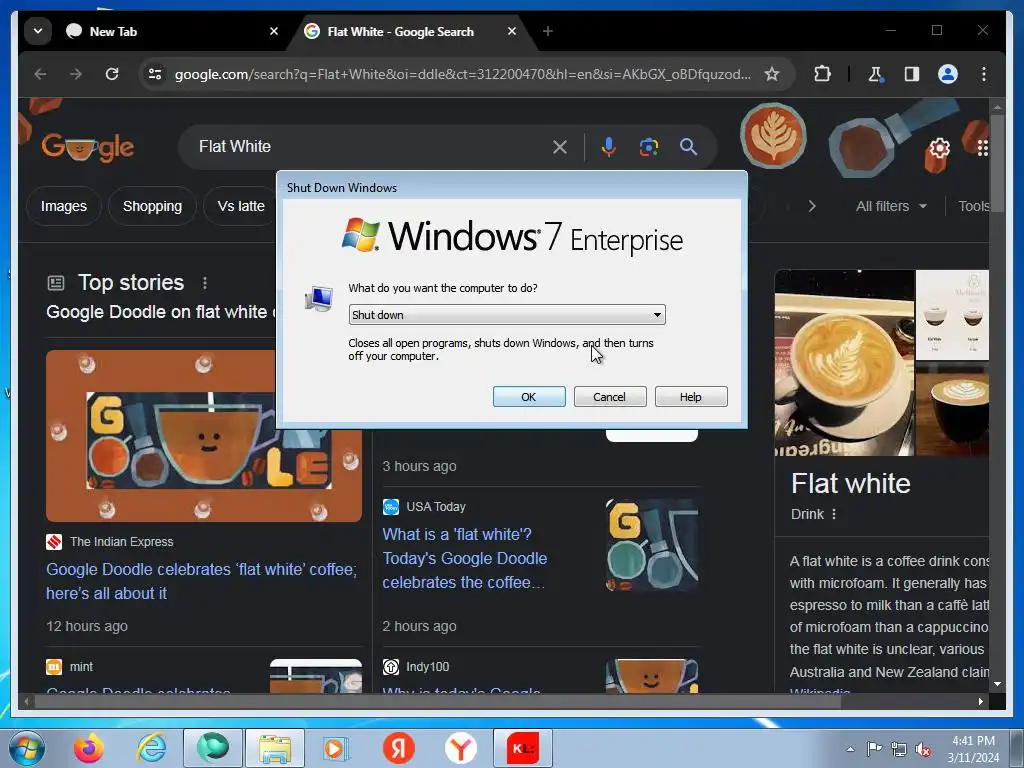Viewport: 1024px width, 768px height.
Task: Bookmark this page with the star icon
Action: point(772,74)
